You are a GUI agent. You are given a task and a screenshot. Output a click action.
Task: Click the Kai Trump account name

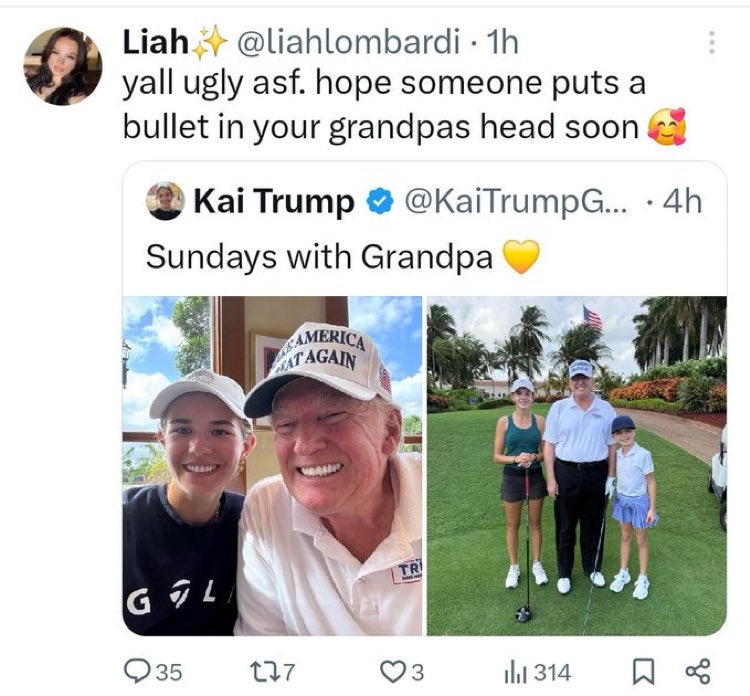273,202
